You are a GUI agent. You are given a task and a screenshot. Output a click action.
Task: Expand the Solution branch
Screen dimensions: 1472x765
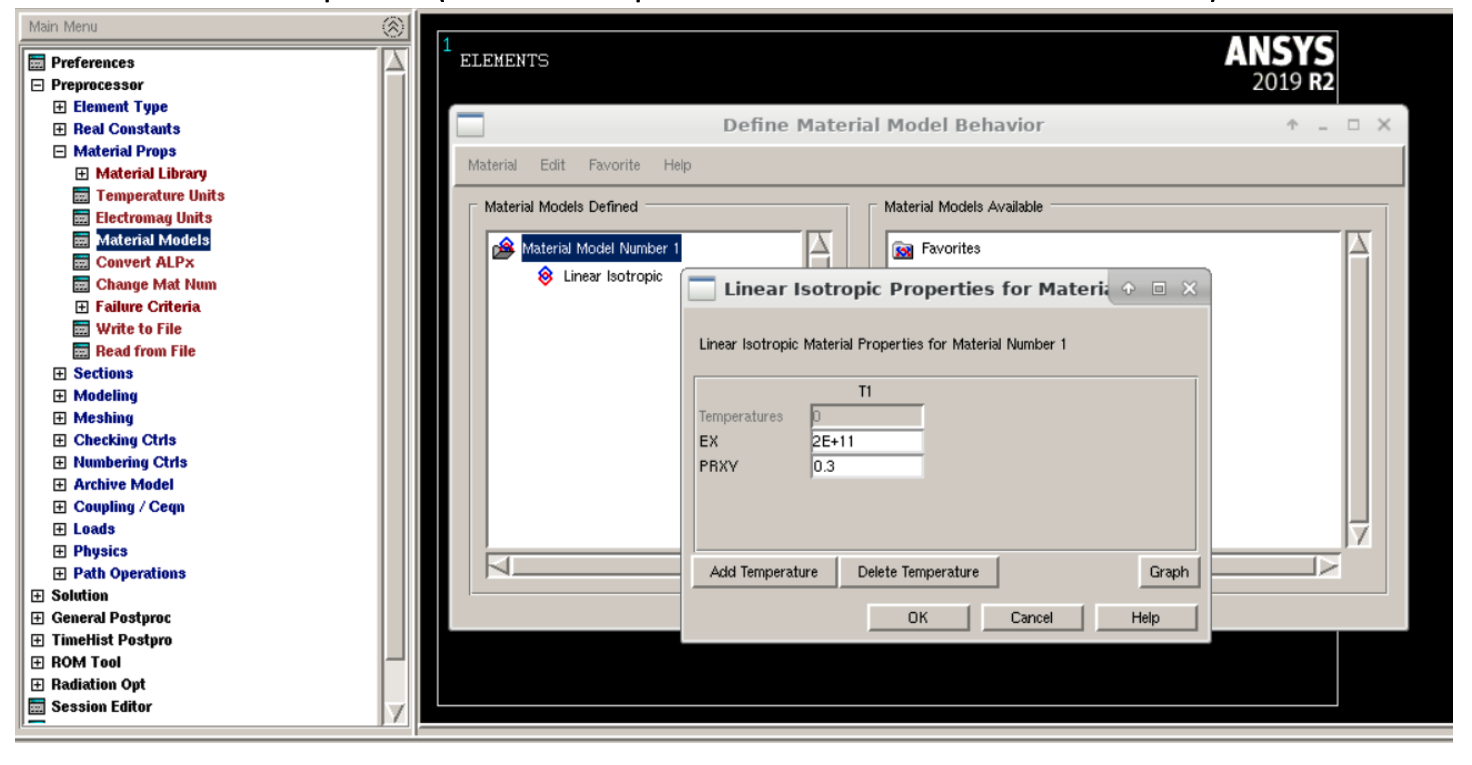tap(38, 595)
